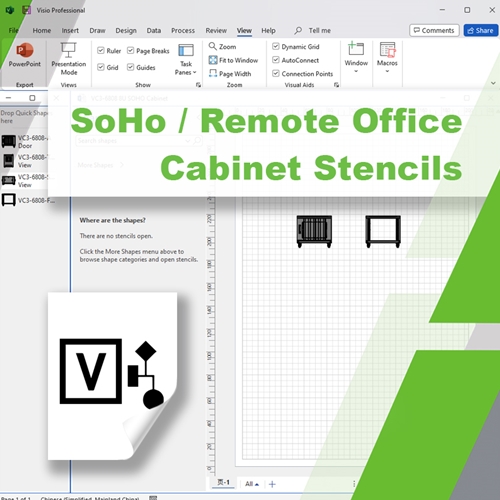500x500 pixels.
Task: Click the language indicator in status bar
Action: (90, 498)
